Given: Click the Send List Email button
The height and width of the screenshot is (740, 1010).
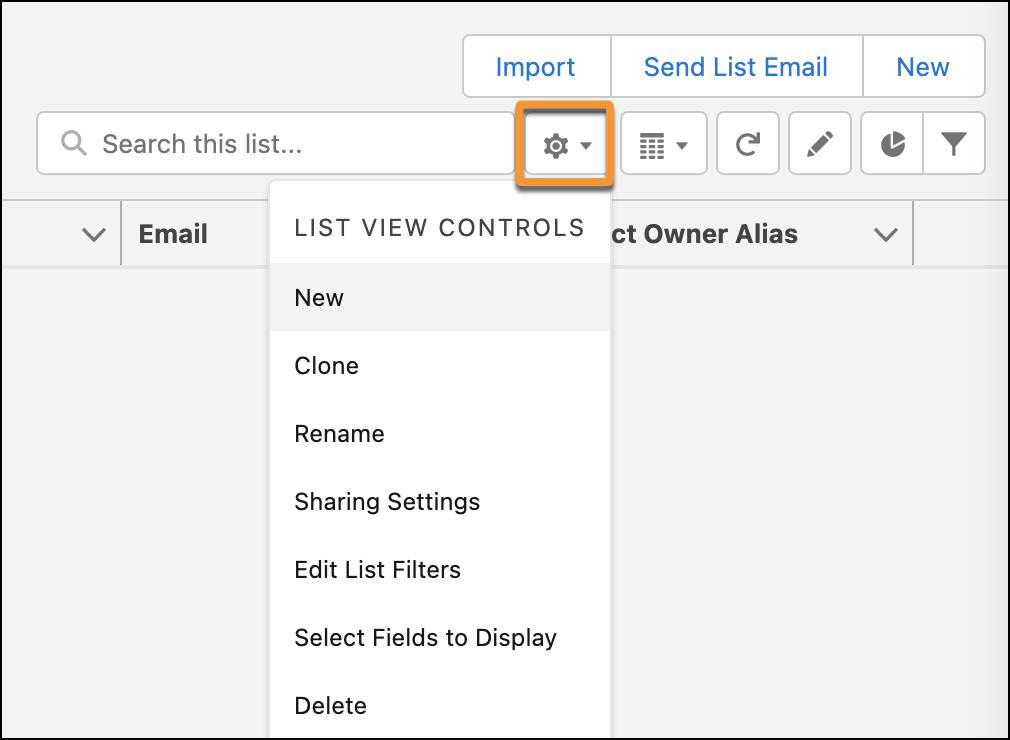Looking at the screenshot, I should 736,66.
